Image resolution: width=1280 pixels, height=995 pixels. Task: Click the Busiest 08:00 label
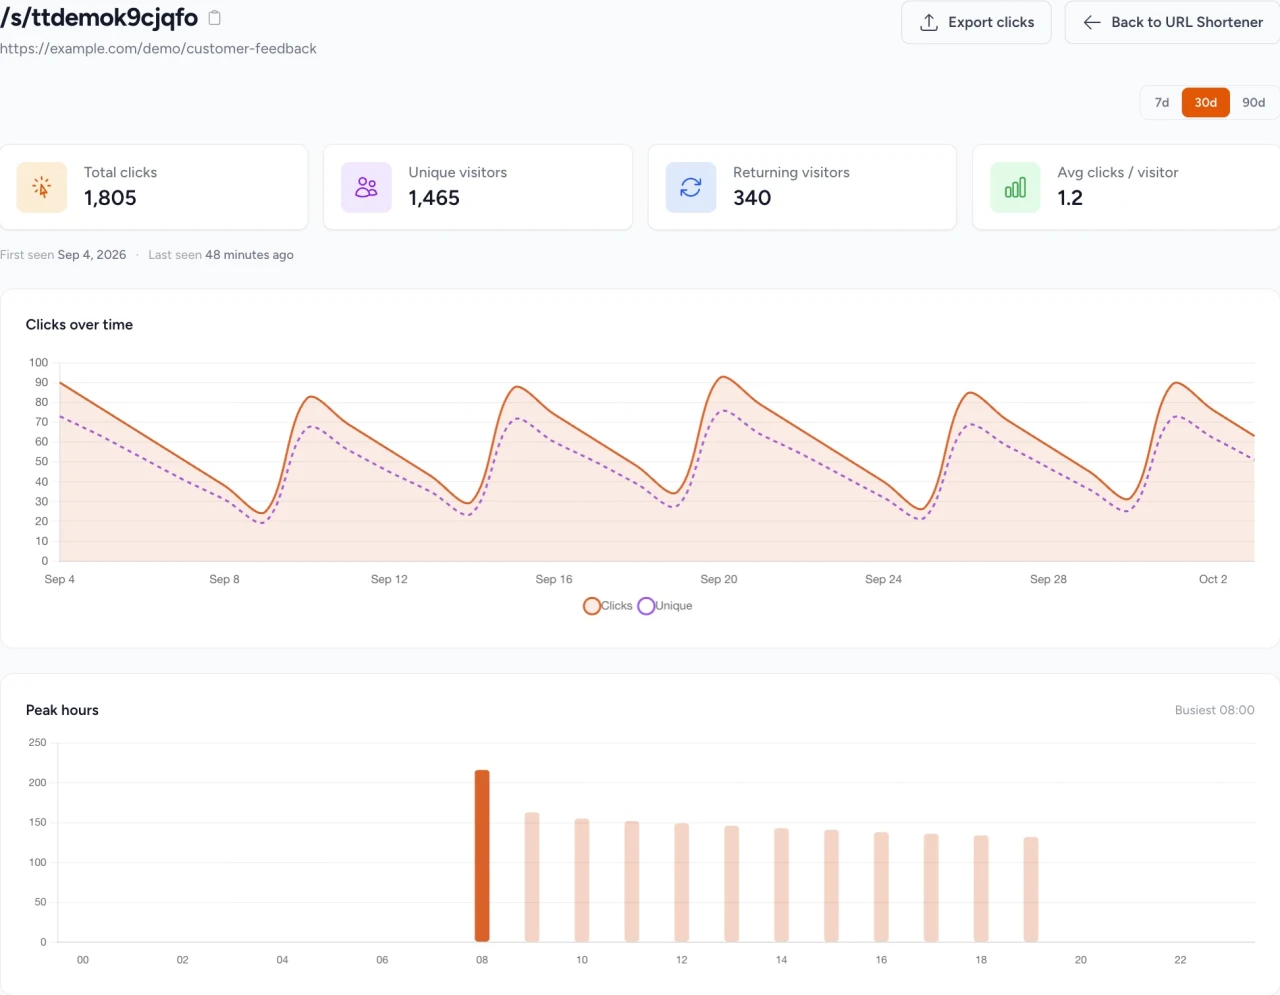[x=1214, y=710]
